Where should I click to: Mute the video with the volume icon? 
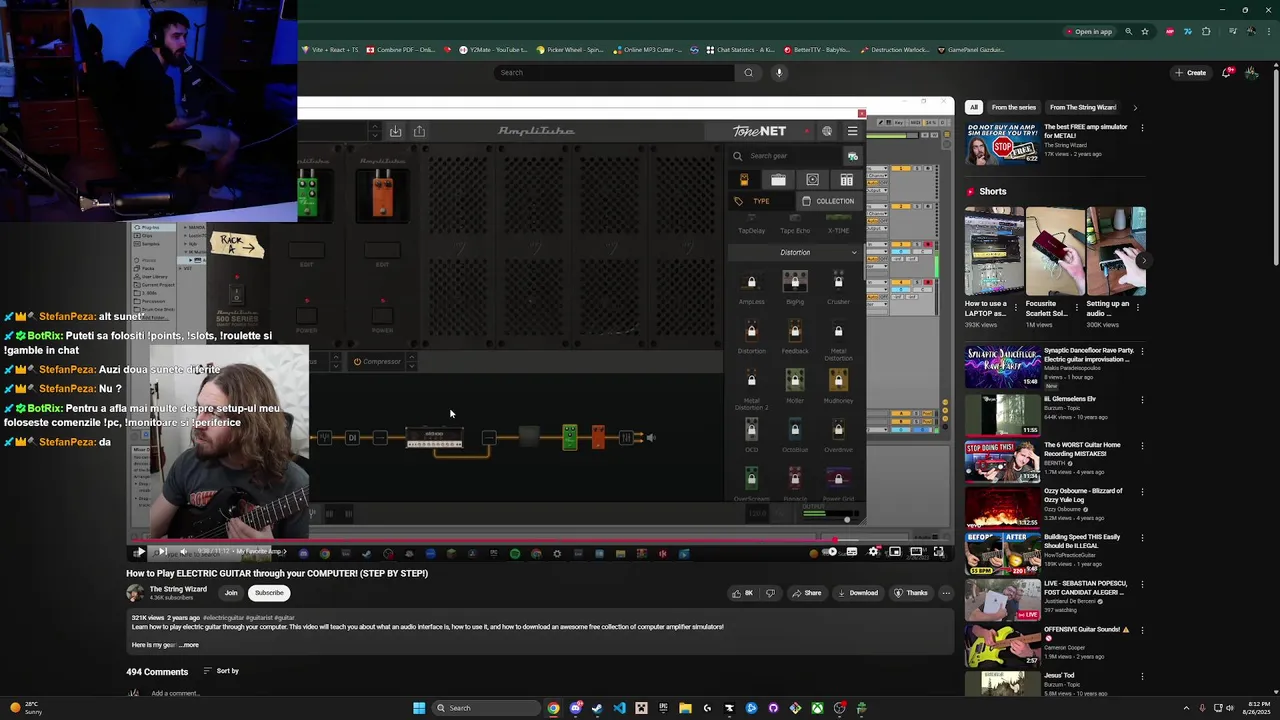pyautogui.click(x=183, y=552)
